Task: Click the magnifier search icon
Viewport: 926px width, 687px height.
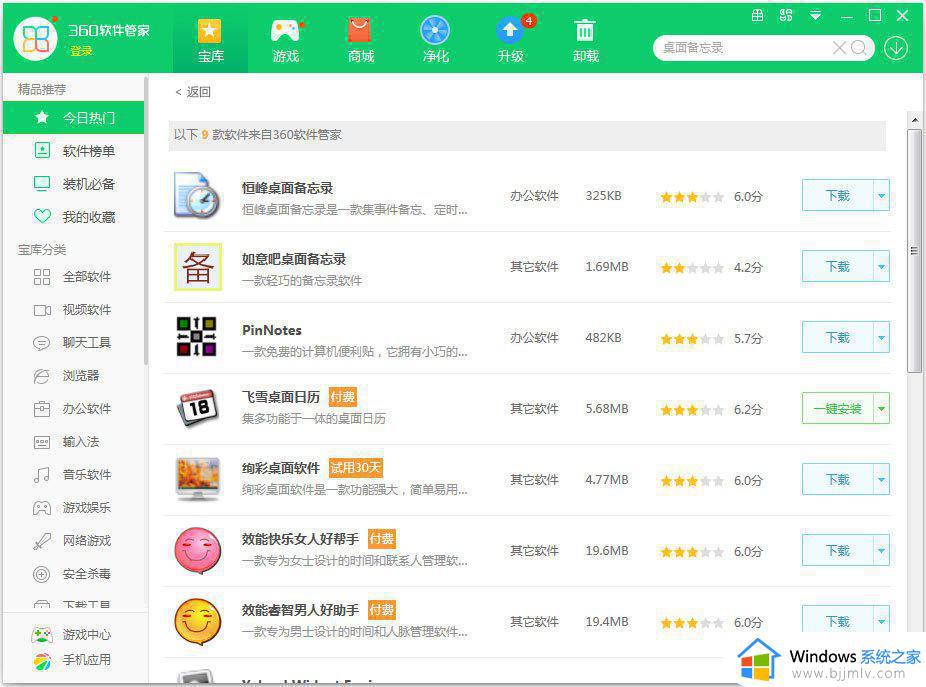Action: pyautogui.click(x=859, y=48)
